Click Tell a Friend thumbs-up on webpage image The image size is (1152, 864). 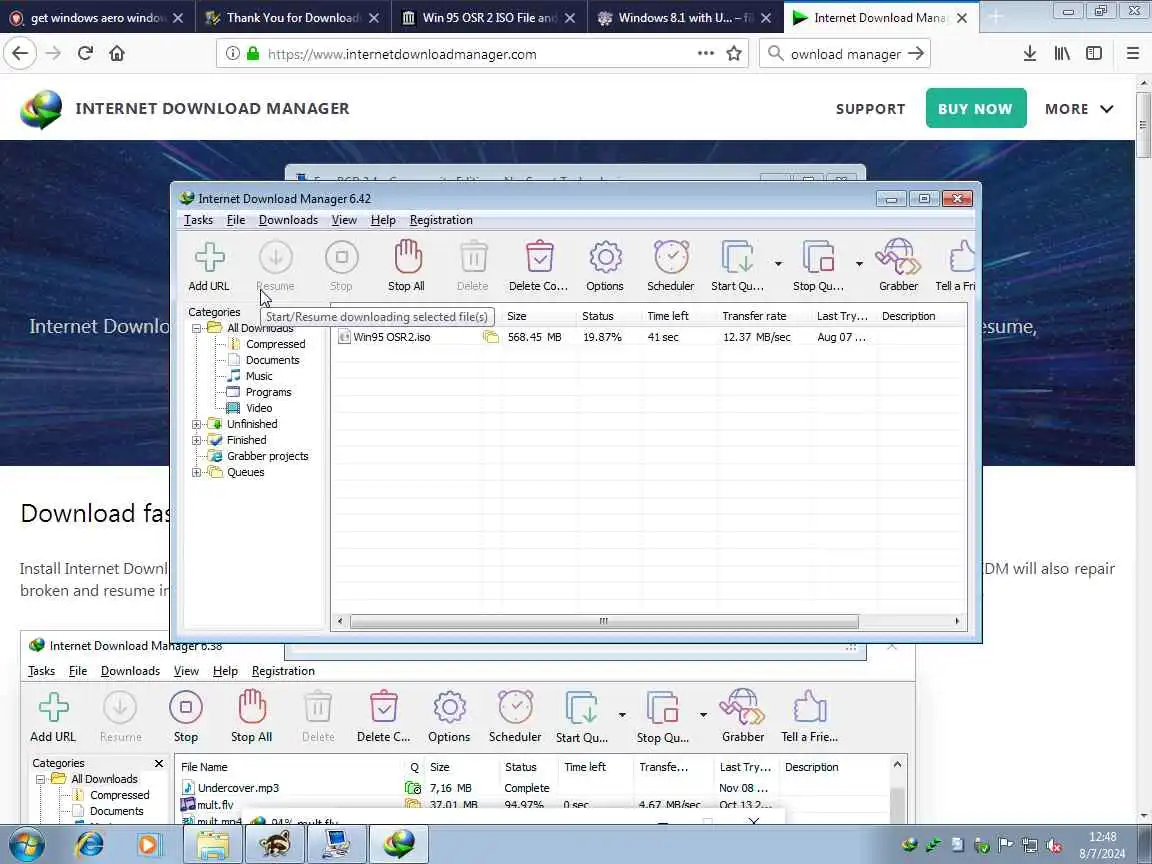(x=810, y=716)
